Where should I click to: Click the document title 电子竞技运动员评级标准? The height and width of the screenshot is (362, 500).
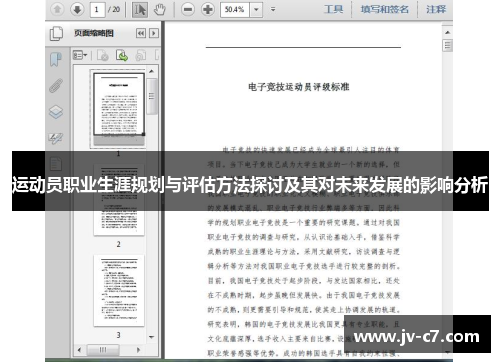299,87
